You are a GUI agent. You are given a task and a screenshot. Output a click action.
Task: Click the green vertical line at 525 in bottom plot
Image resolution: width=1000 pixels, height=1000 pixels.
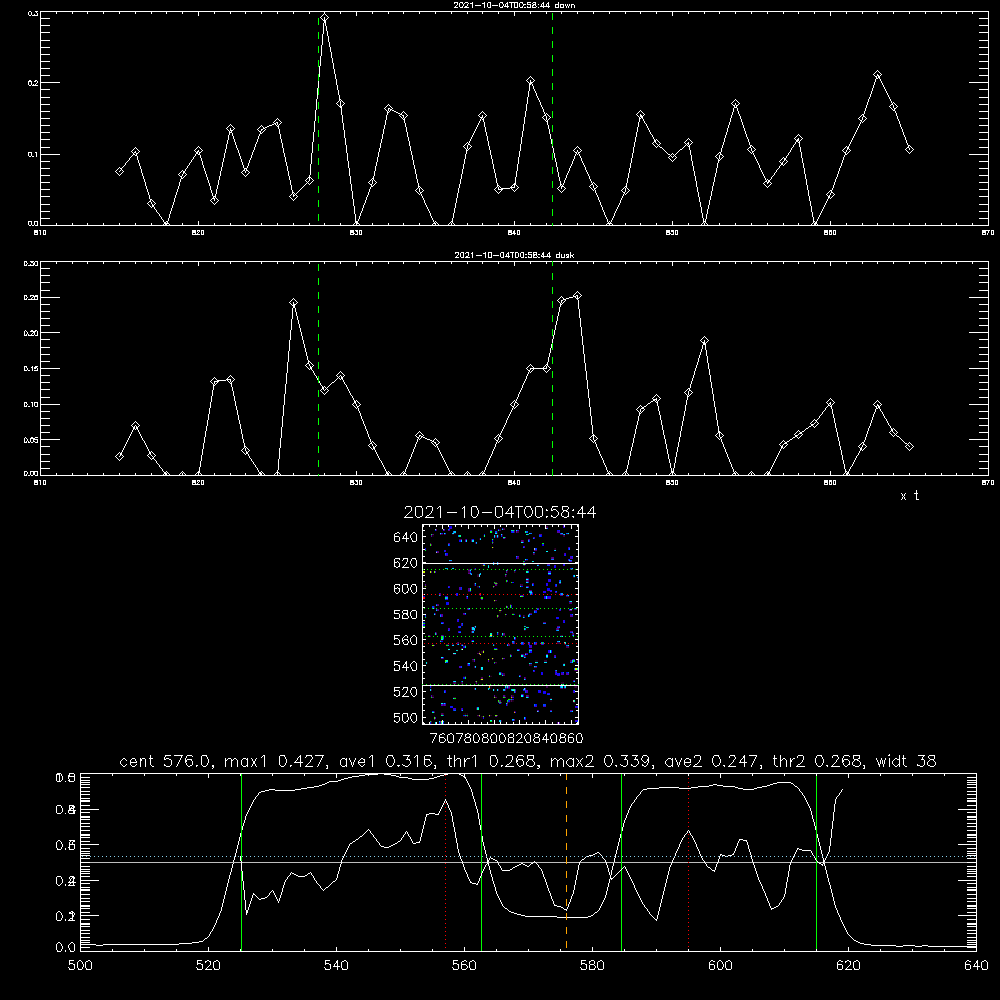241,861
